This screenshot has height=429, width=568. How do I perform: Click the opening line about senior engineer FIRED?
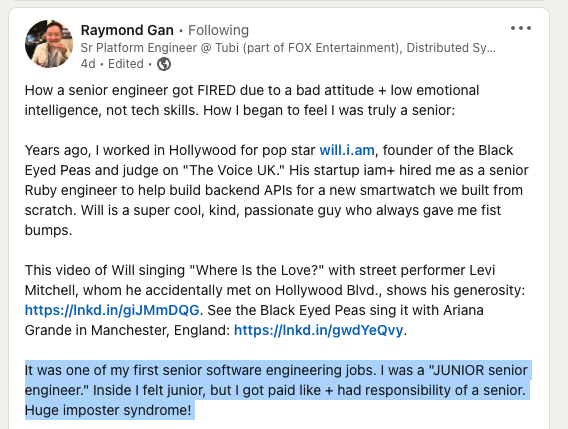tap(252, 100)
